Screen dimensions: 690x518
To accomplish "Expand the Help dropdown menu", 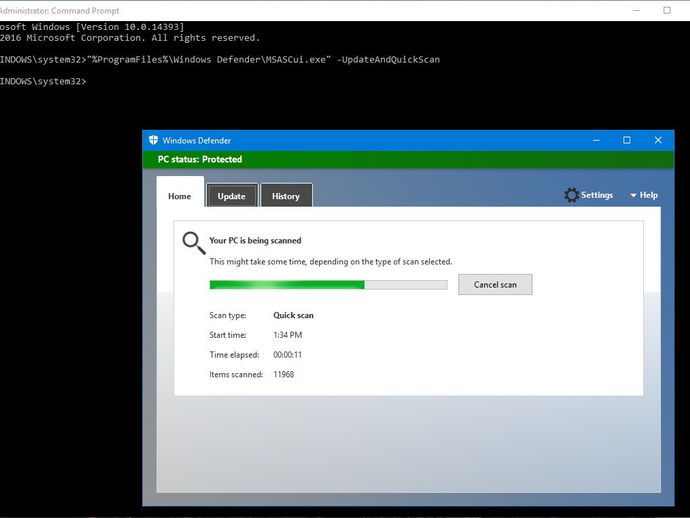I will tap(644, 195).
